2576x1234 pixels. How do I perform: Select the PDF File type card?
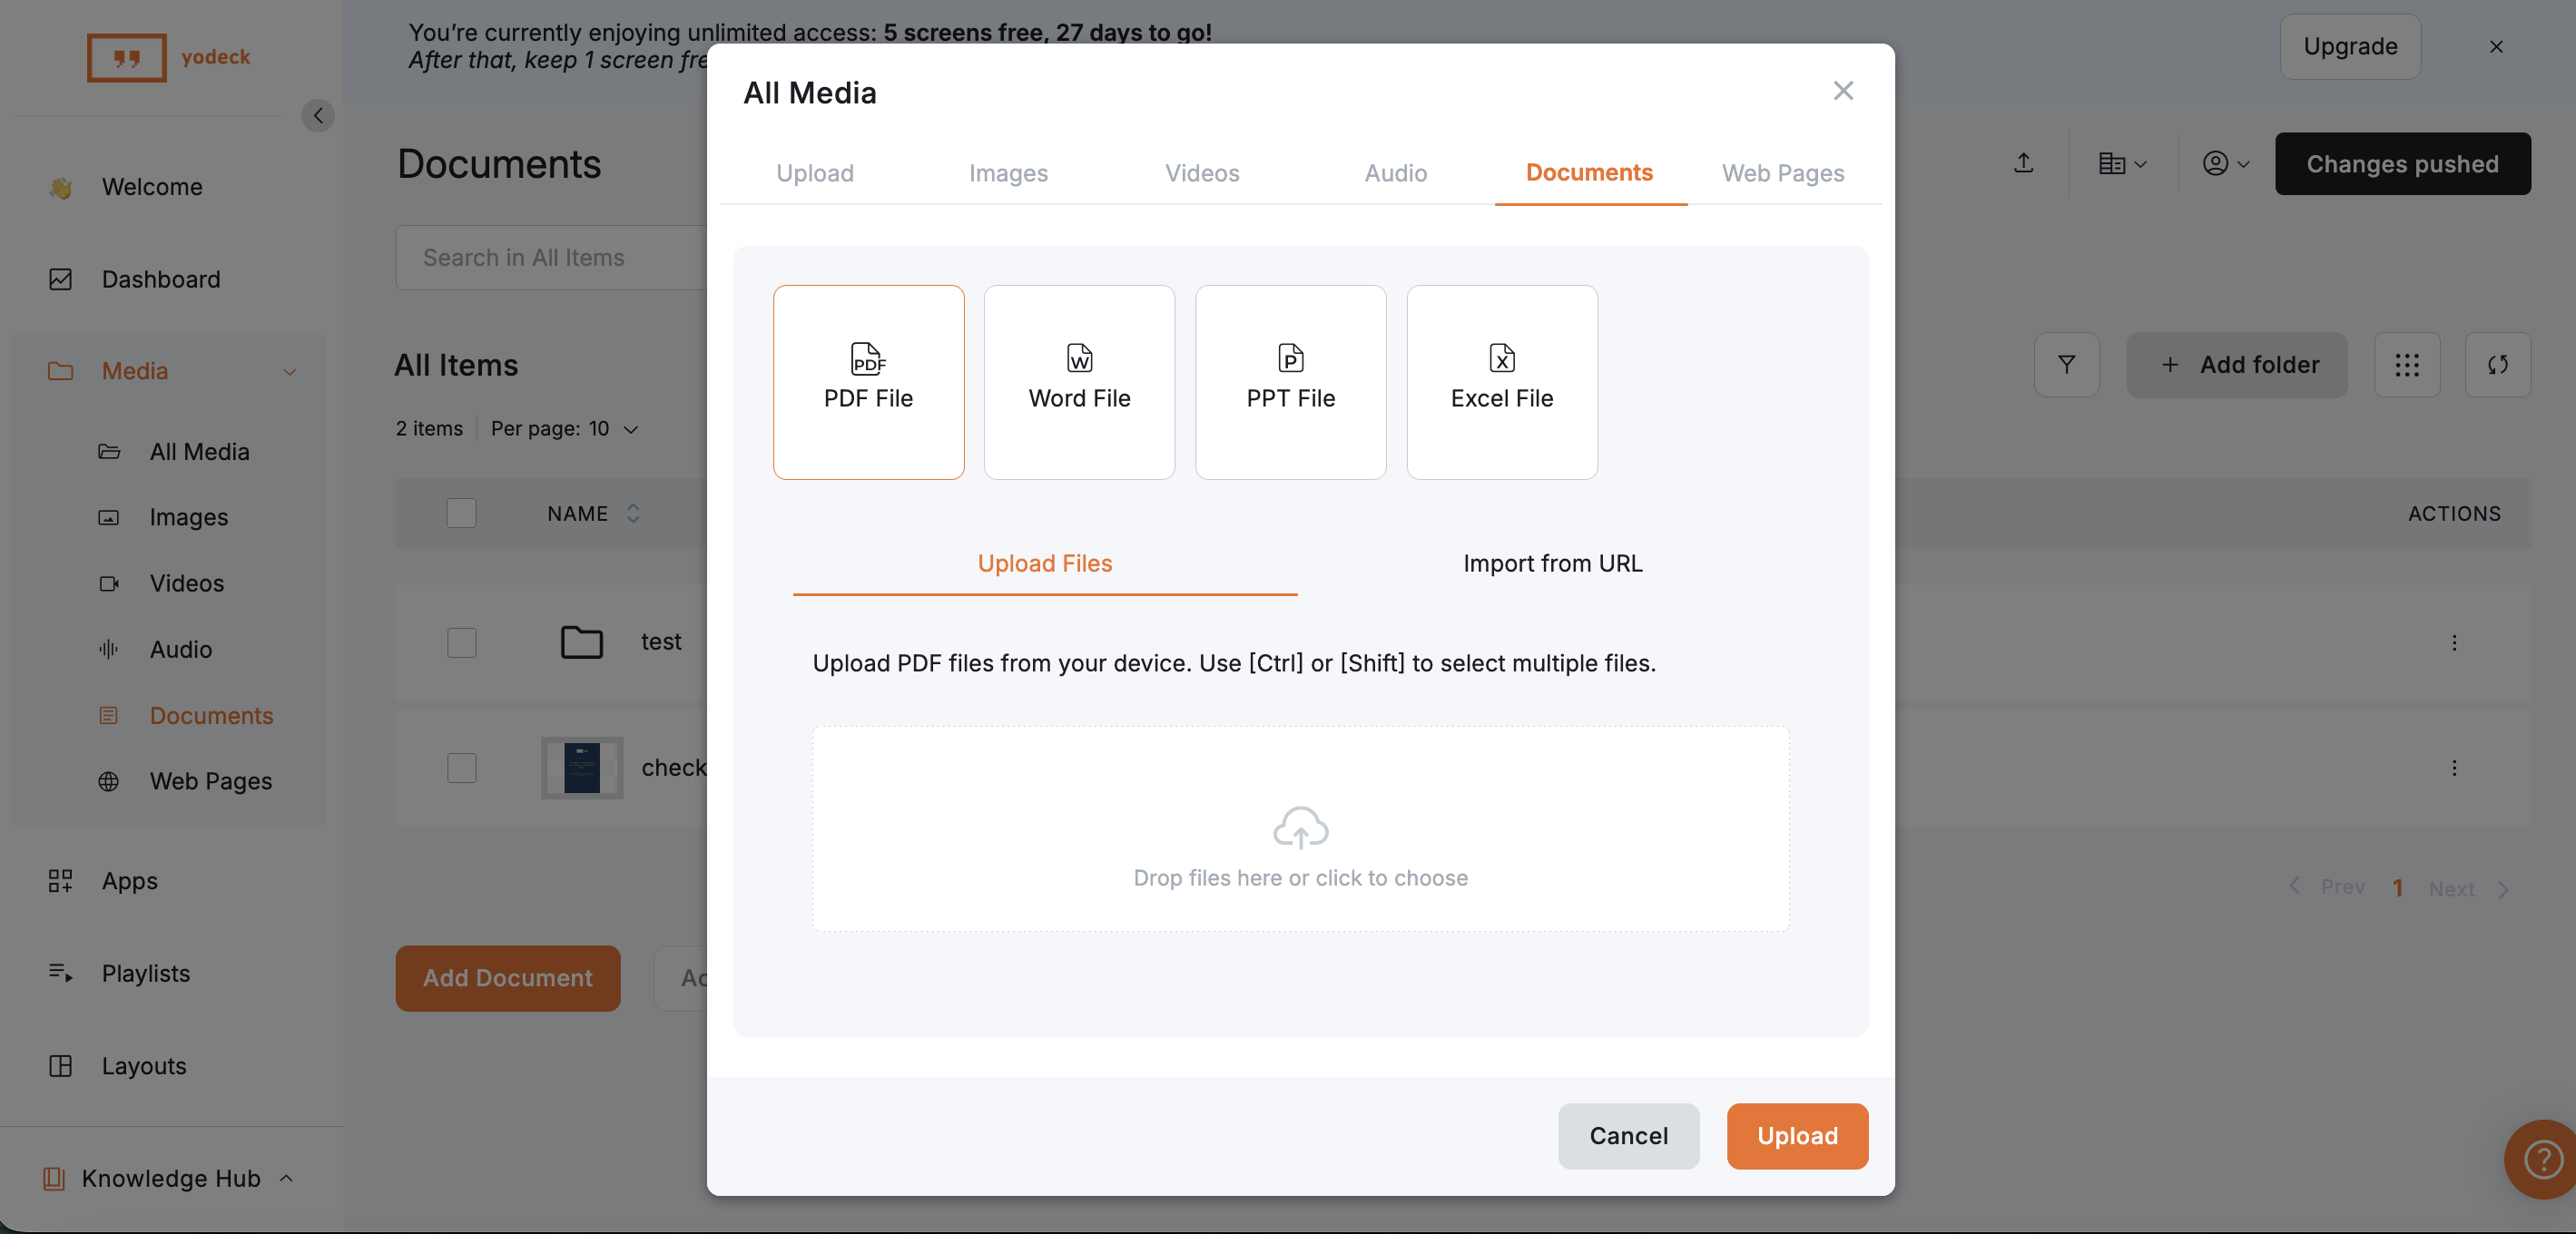(868, 381)
